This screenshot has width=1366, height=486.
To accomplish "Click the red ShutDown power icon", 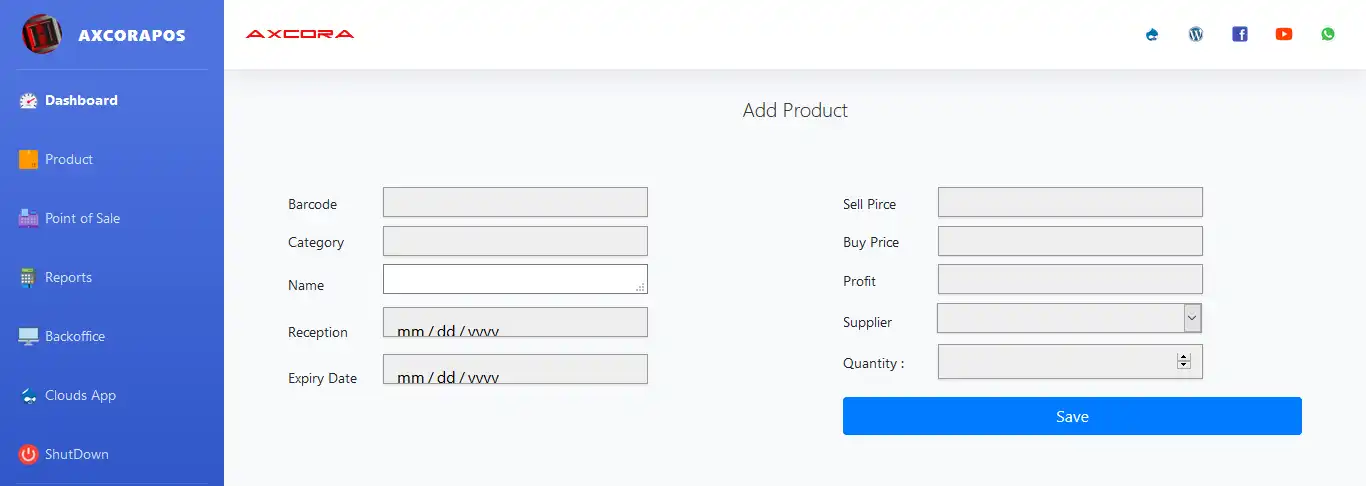I will [28, 454].
